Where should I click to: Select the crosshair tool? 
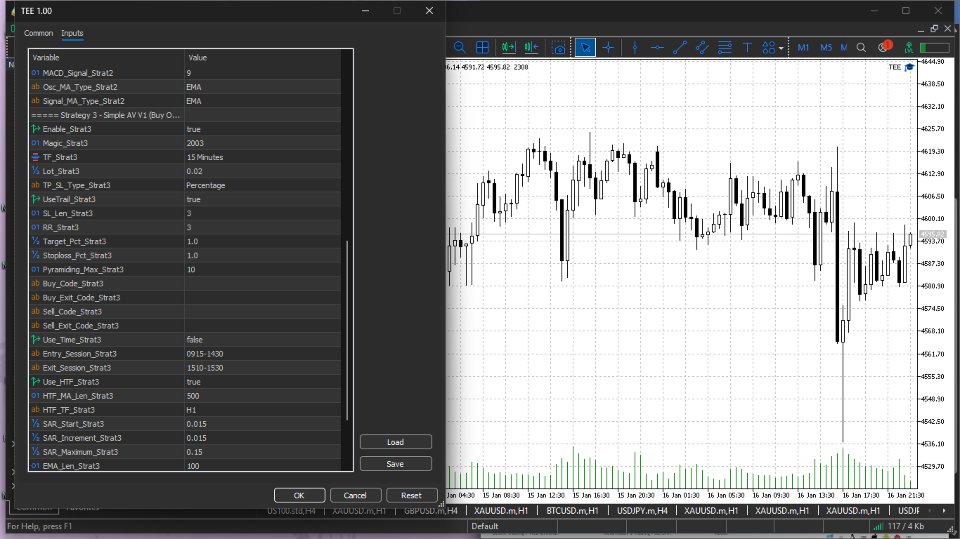pyautogui.click(x=609, y=48)
